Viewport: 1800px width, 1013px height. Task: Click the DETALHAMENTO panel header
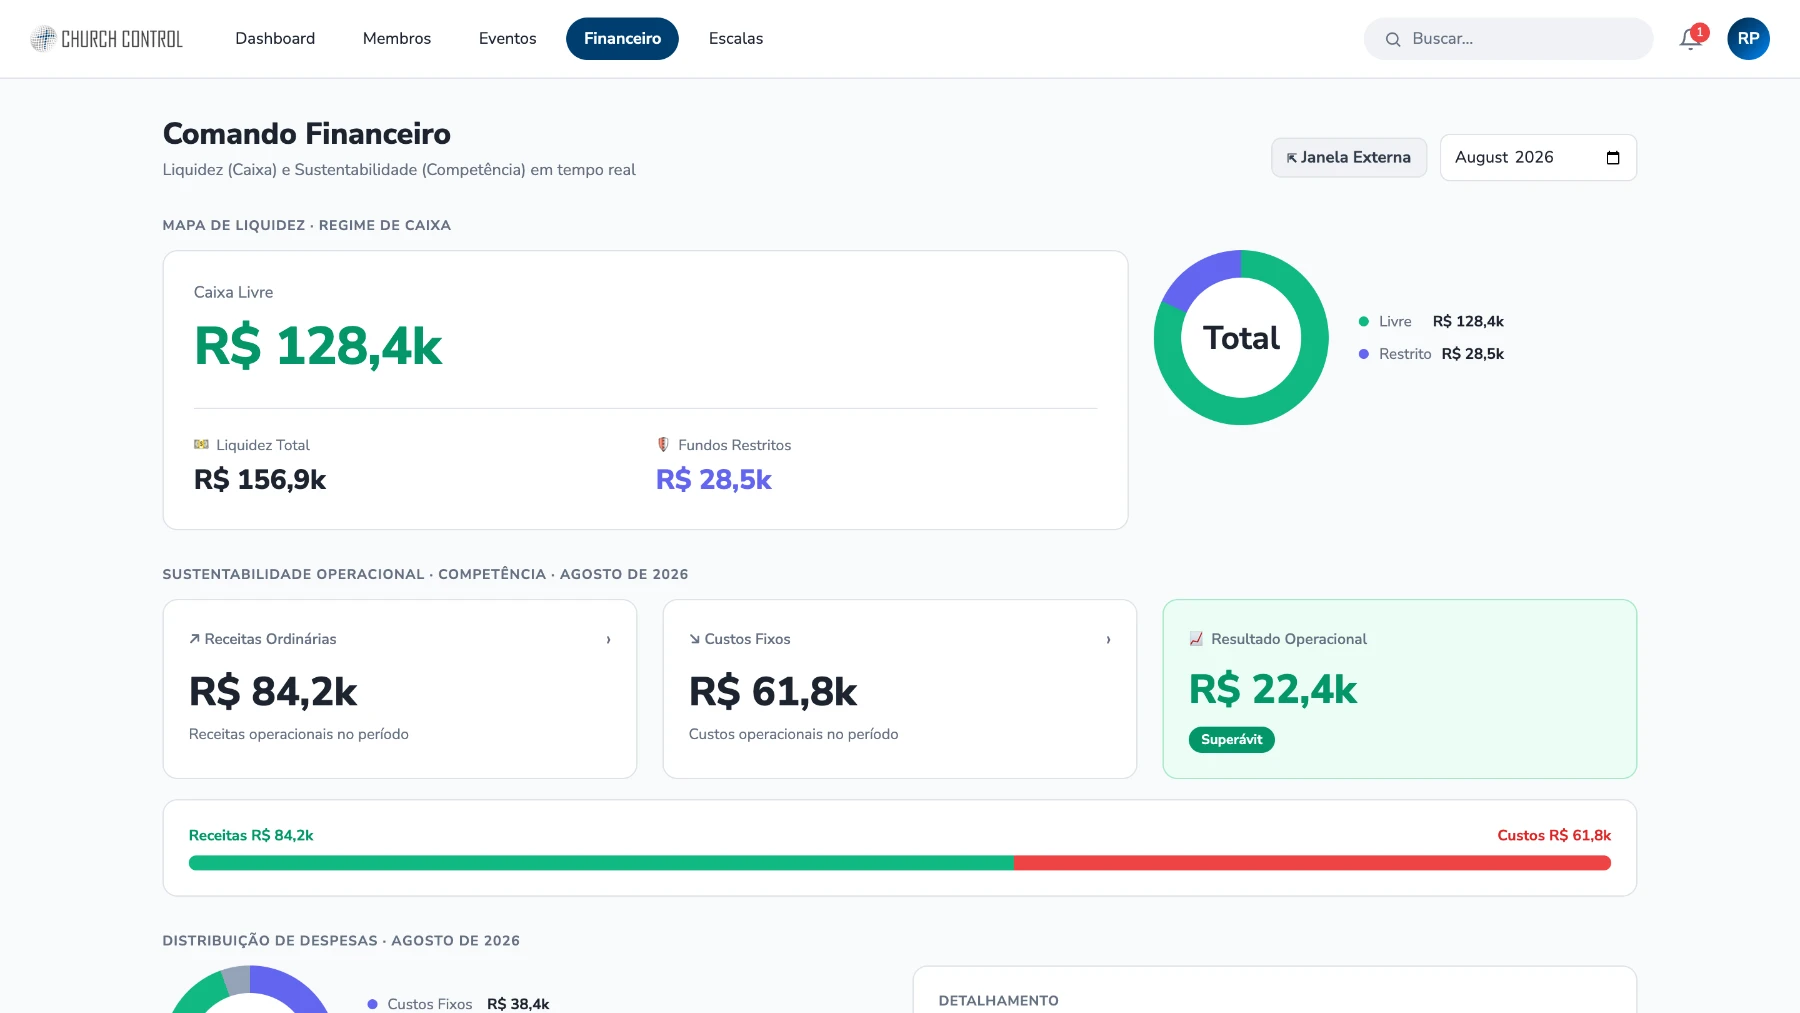click(x=998, y=1001)
